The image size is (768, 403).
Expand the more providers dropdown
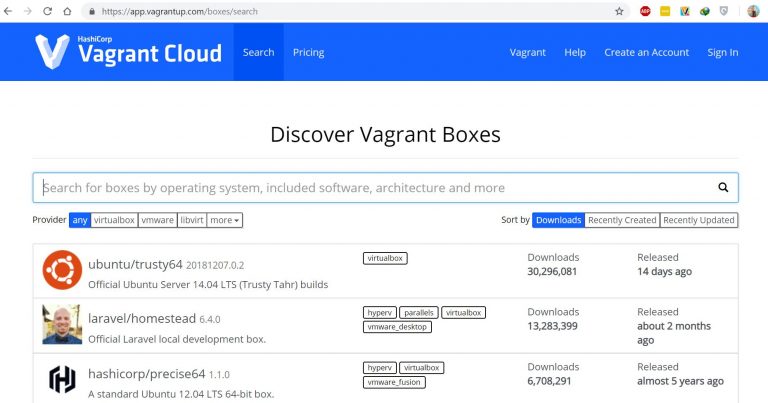pyautogui.click(x=225, y=220)
